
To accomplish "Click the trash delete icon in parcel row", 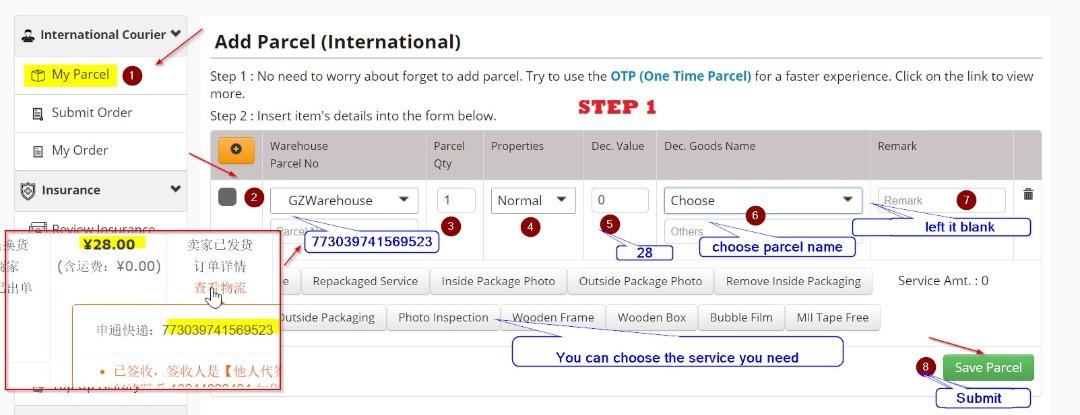I will [1028, 194].
